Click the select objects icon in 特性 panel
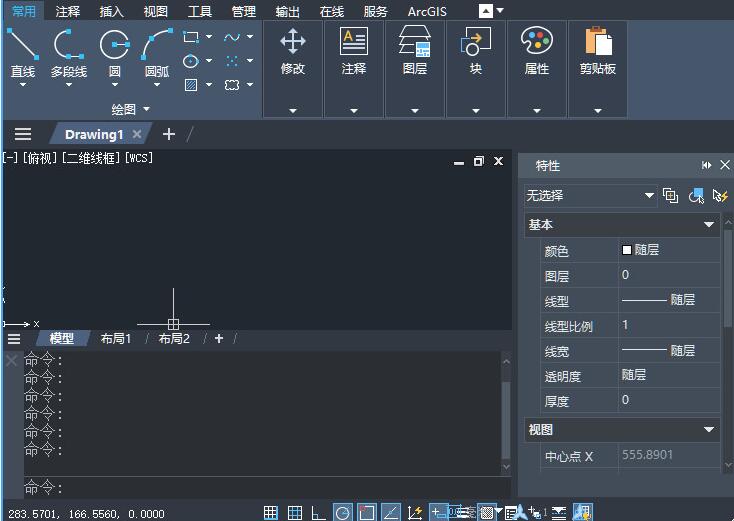734x521 pixels. point(696,195)
